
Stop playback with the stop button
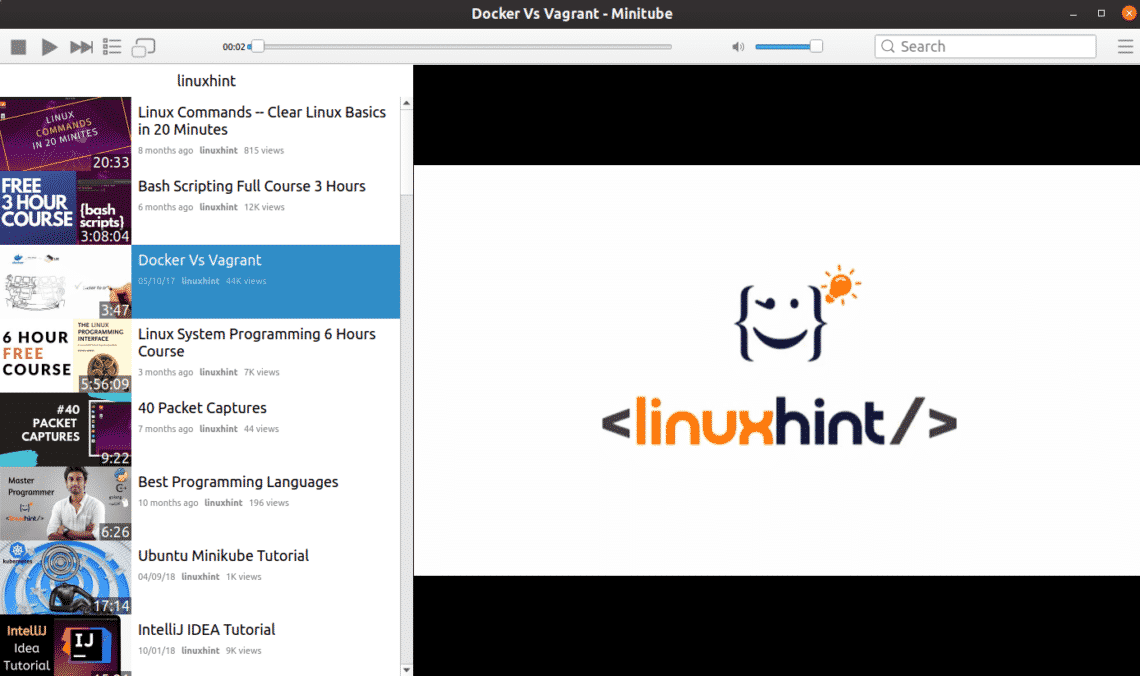[18, 47]
